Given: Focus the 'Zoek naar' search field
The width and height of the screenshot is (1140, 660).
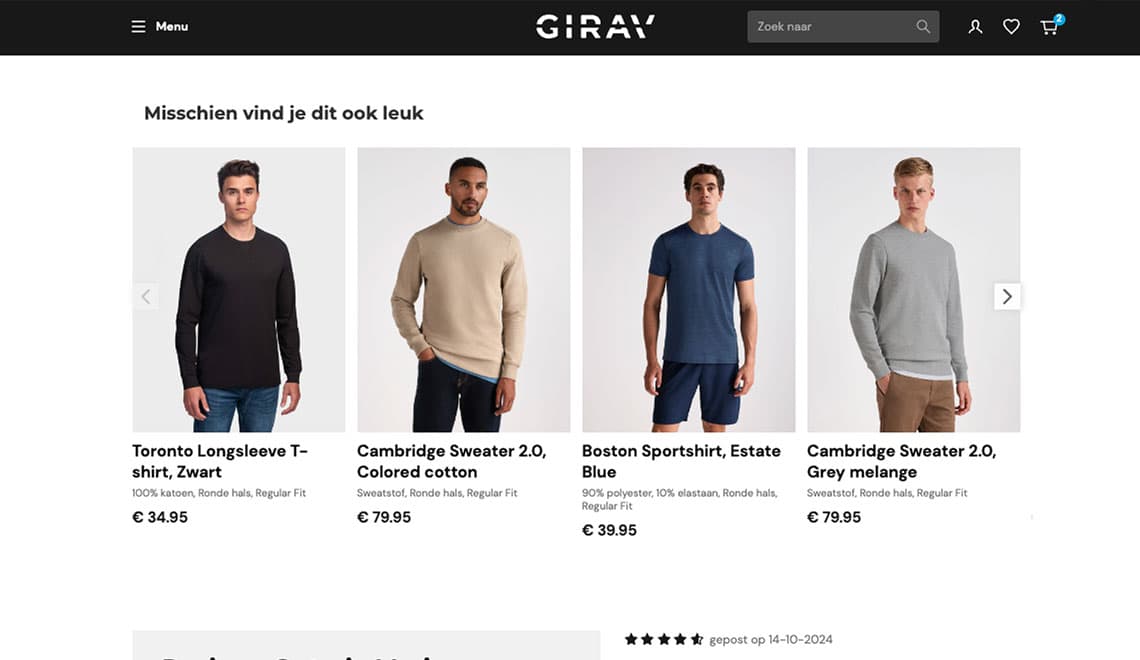Looking at the screenshot, I should click(843, 27).
